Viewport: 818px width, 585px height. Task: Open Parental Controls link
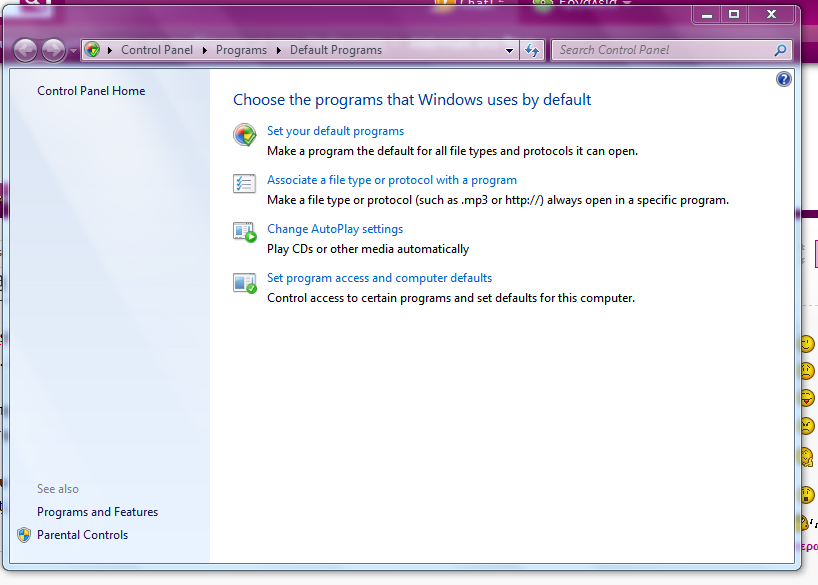[x=82, y=535]
